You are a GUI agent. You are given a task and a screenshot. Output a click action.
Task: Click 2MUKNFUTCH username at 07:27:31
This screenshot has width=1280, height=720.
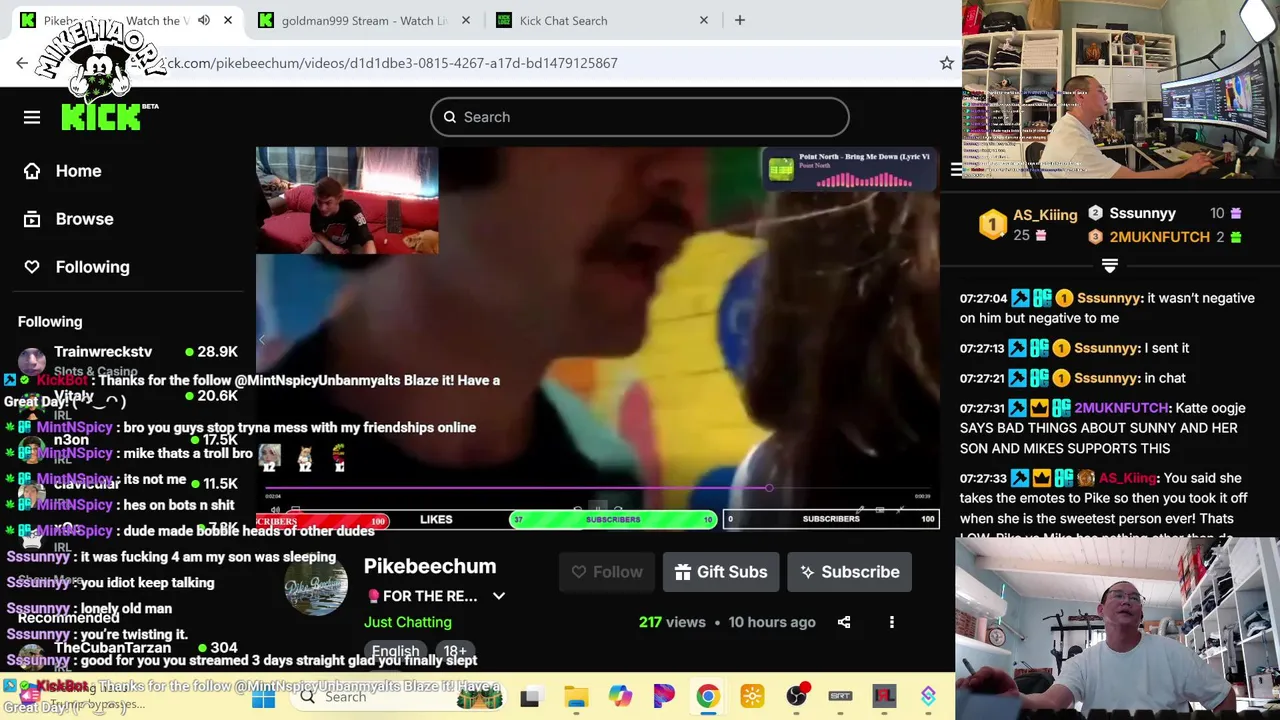pyautogui.click(x=1119, y=408)
